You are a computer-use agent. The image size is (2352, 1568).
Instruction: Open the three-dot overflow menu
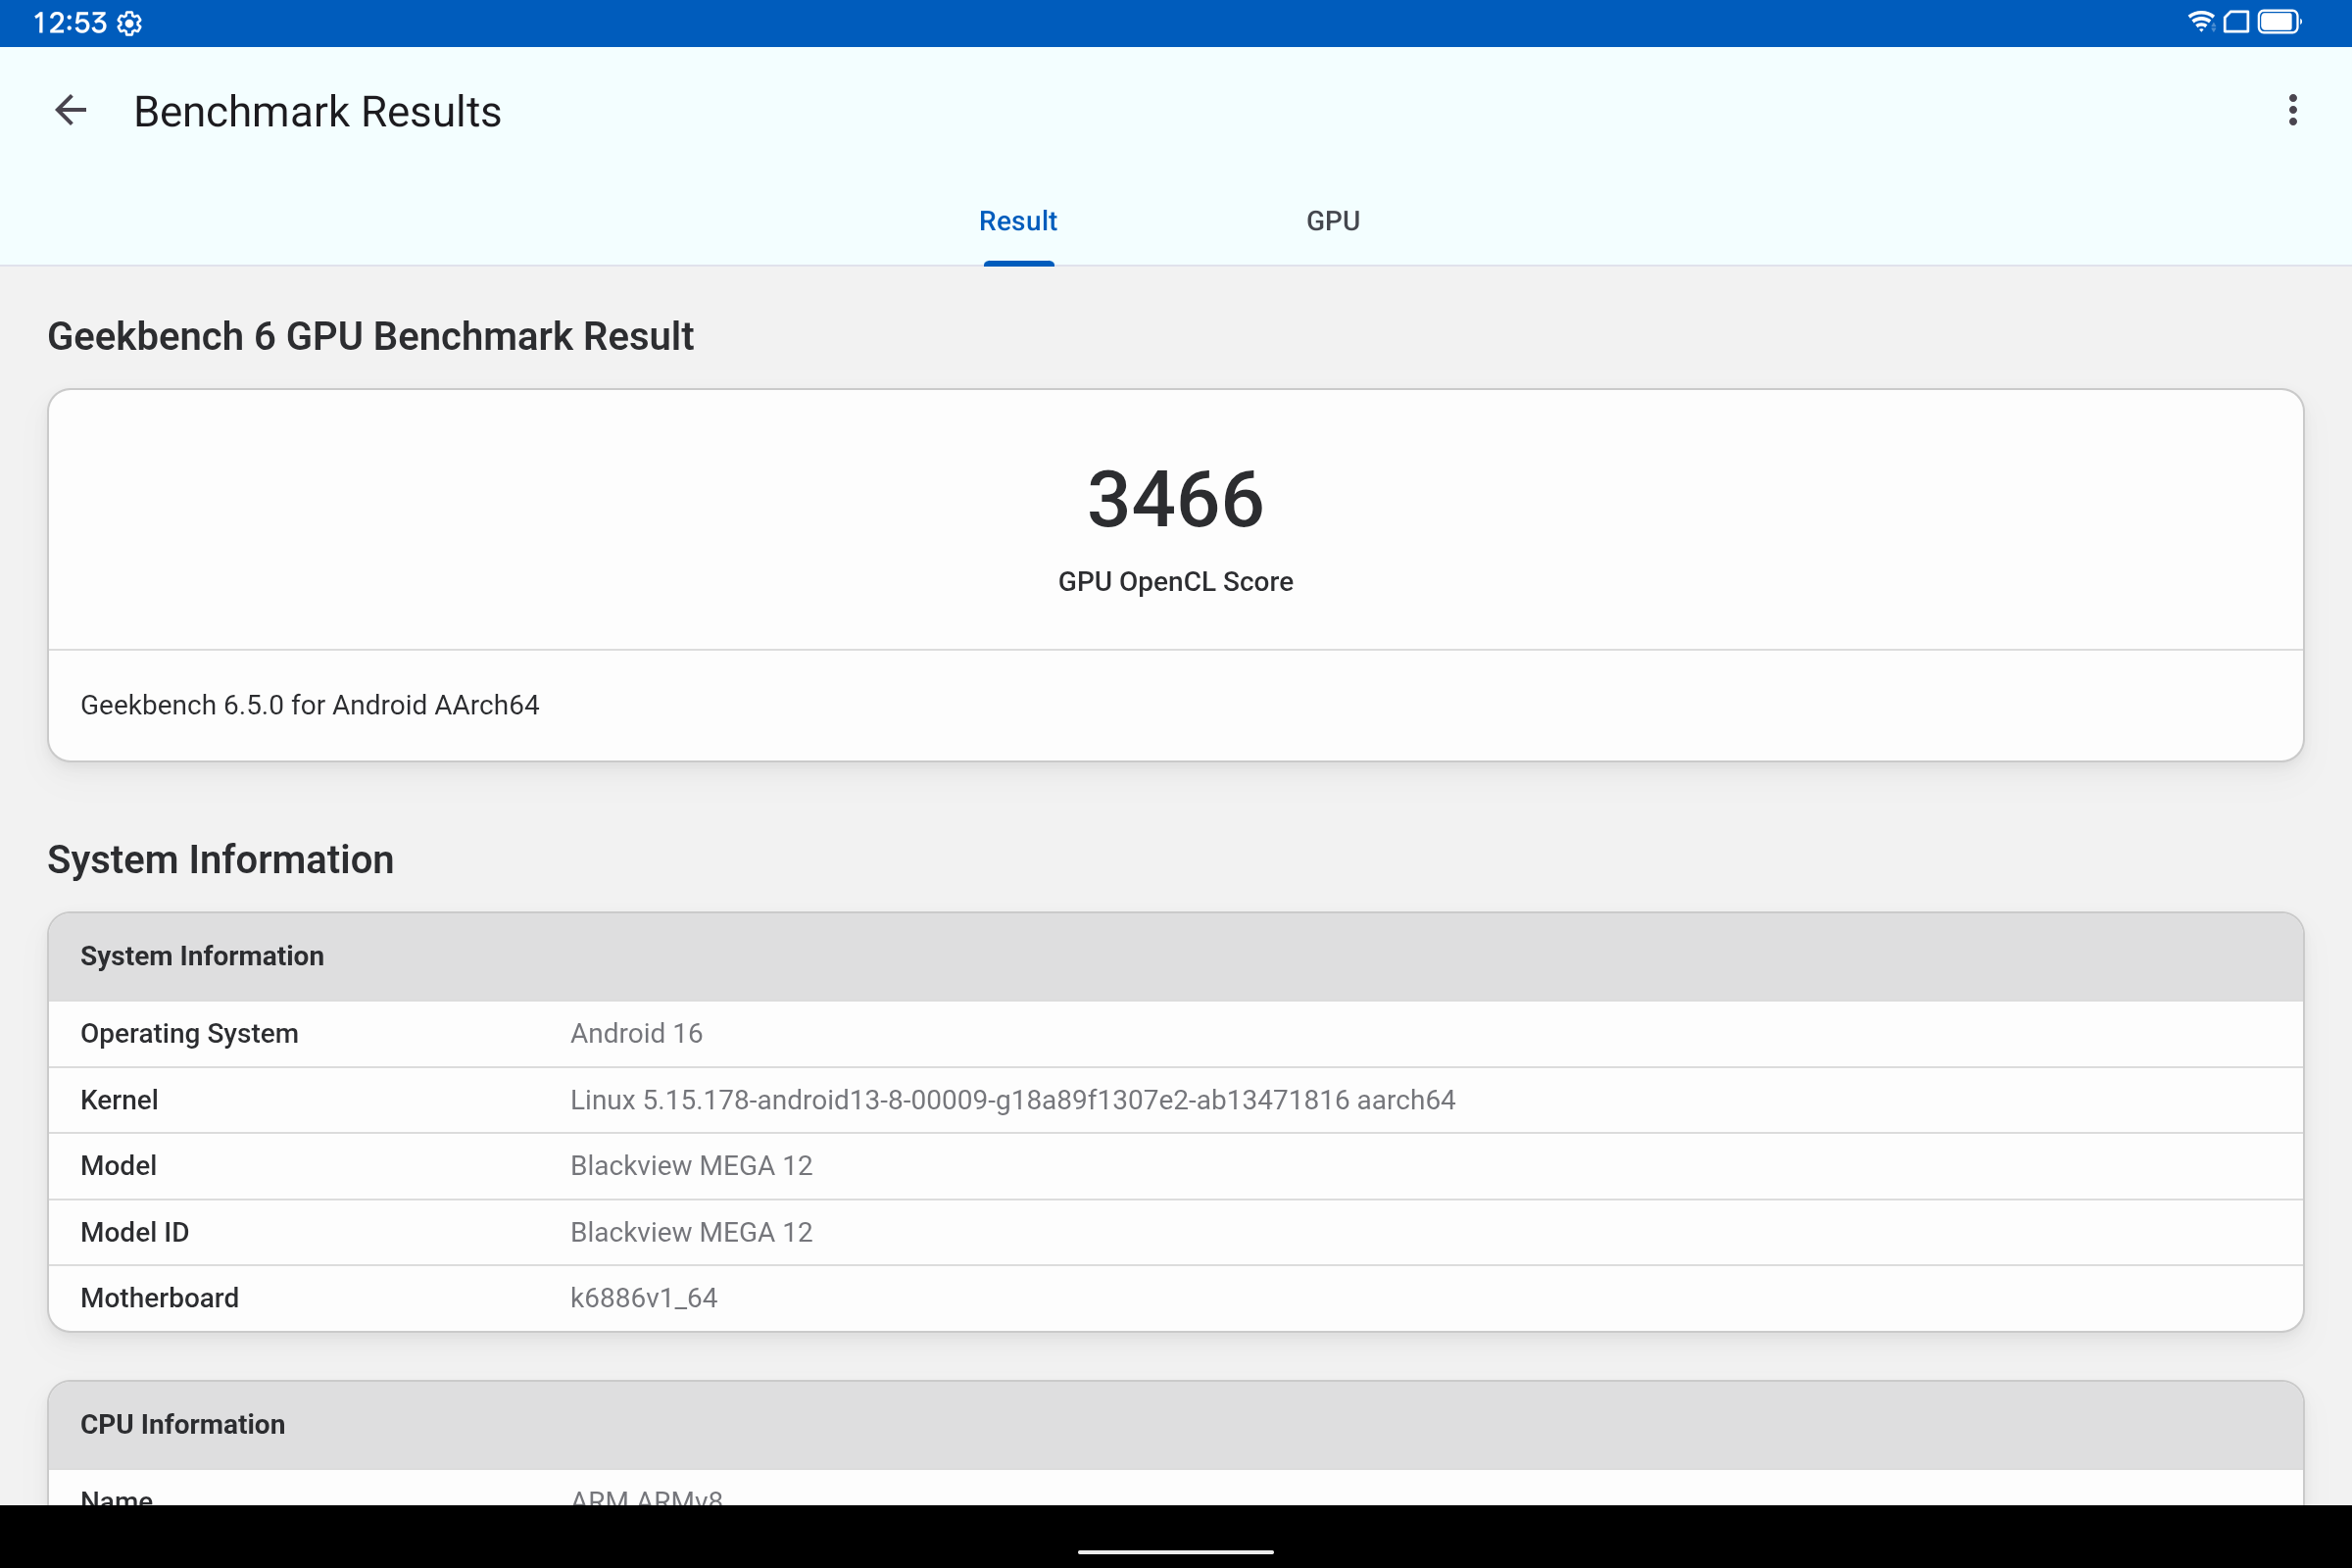click(x=2292, y=111)
